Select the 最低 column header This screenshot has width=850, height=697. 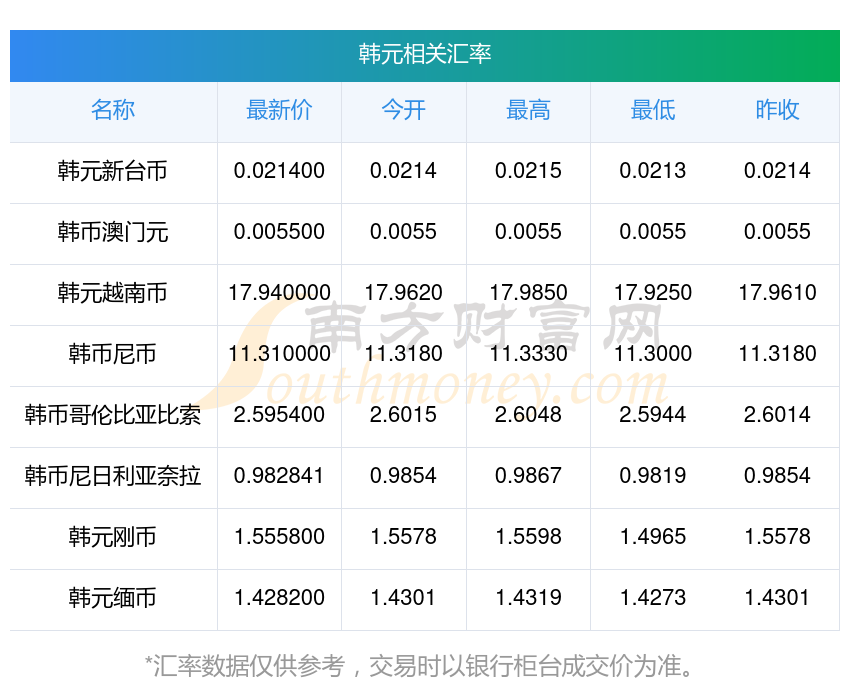pyautogui.click(x=652, y=111)
